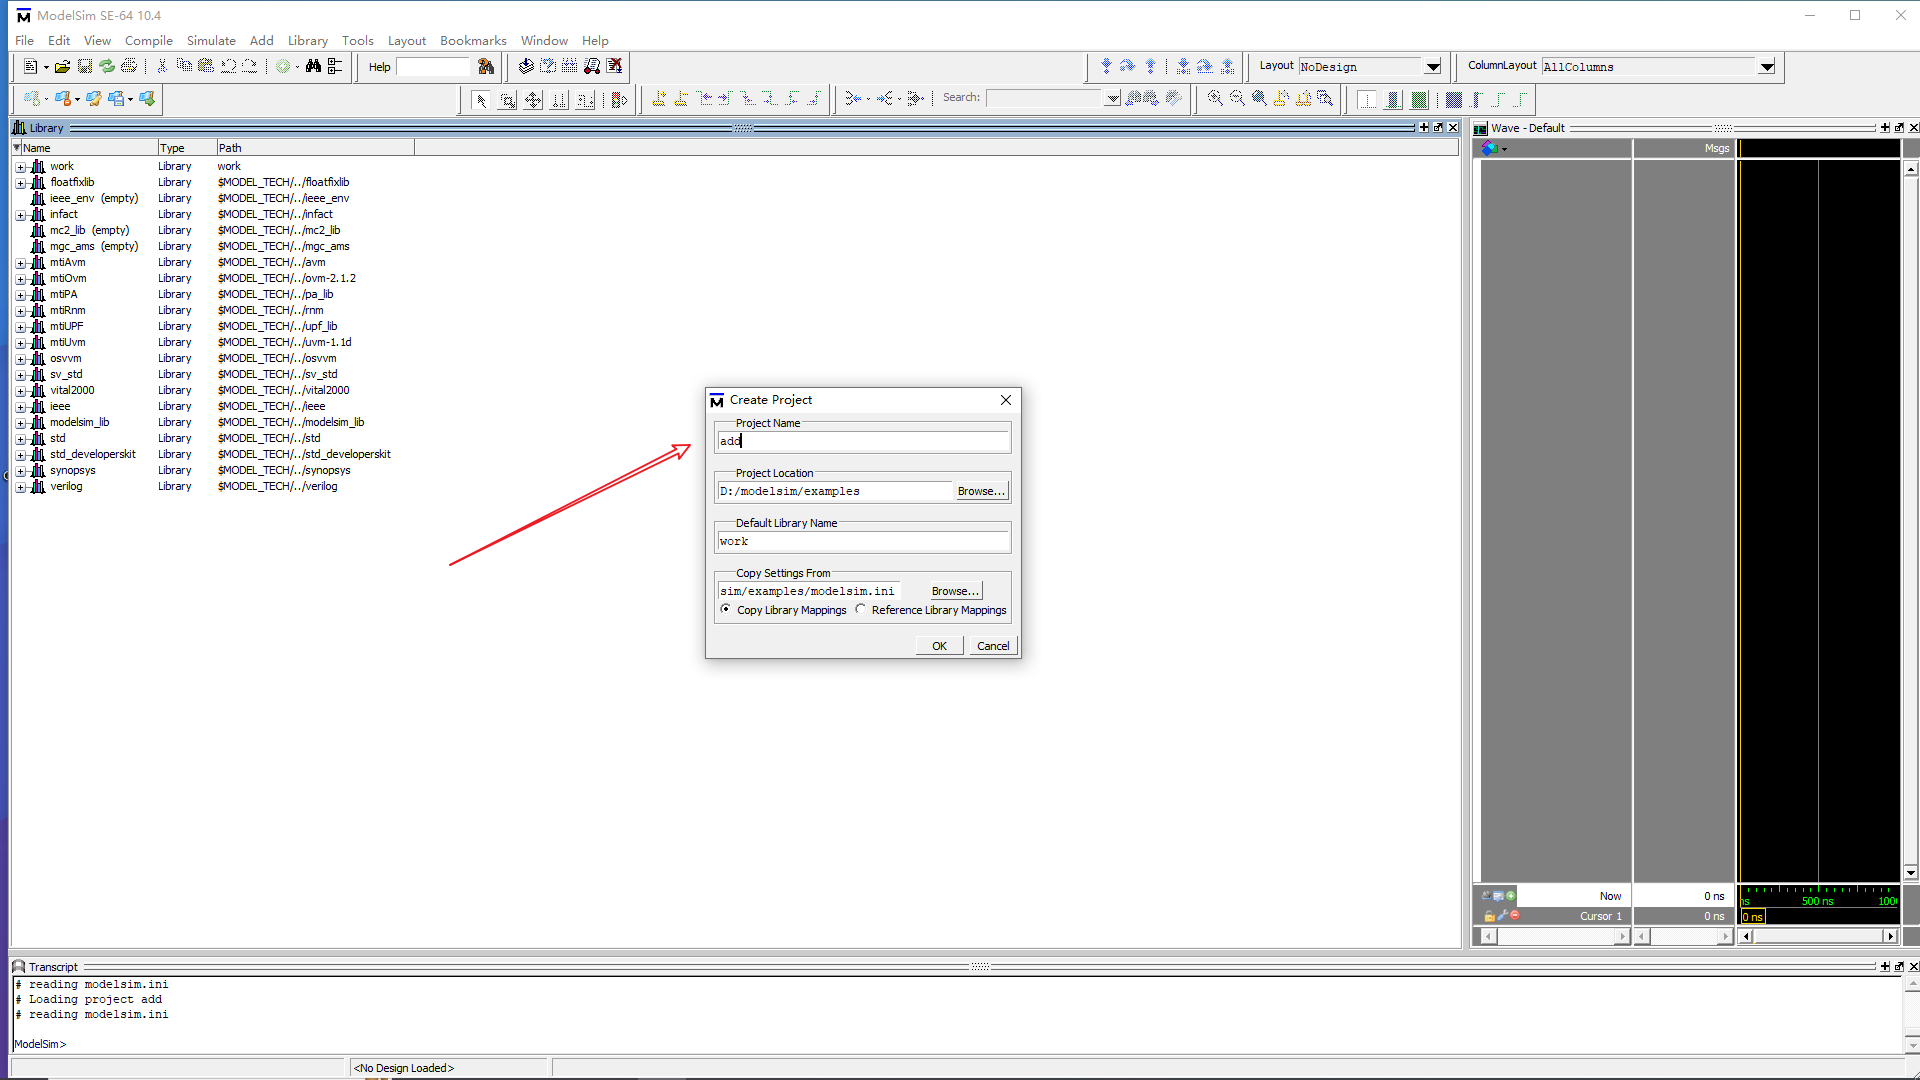This screenshot has height=1080, width=1920.
Task: Expand the sv_std library node
Action: coord(20,375)
